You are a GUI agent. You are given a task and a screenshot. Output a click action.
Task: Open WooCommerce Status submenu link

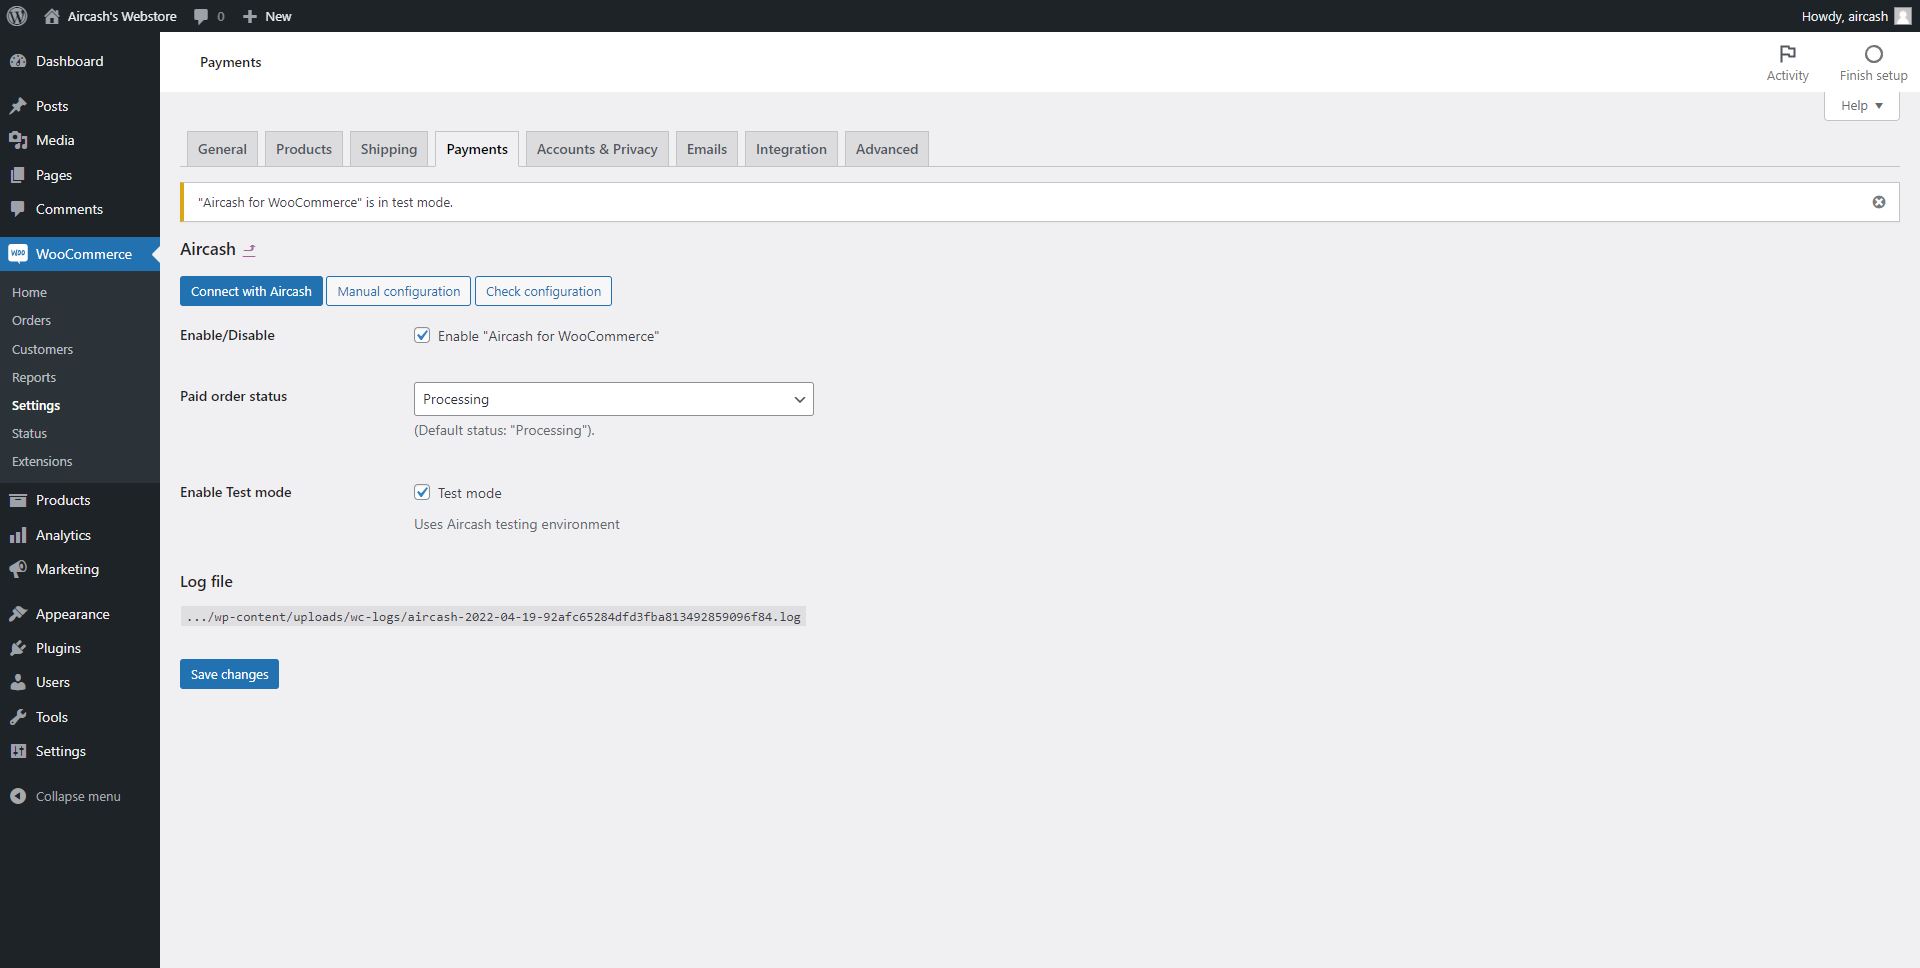[29, 433]
